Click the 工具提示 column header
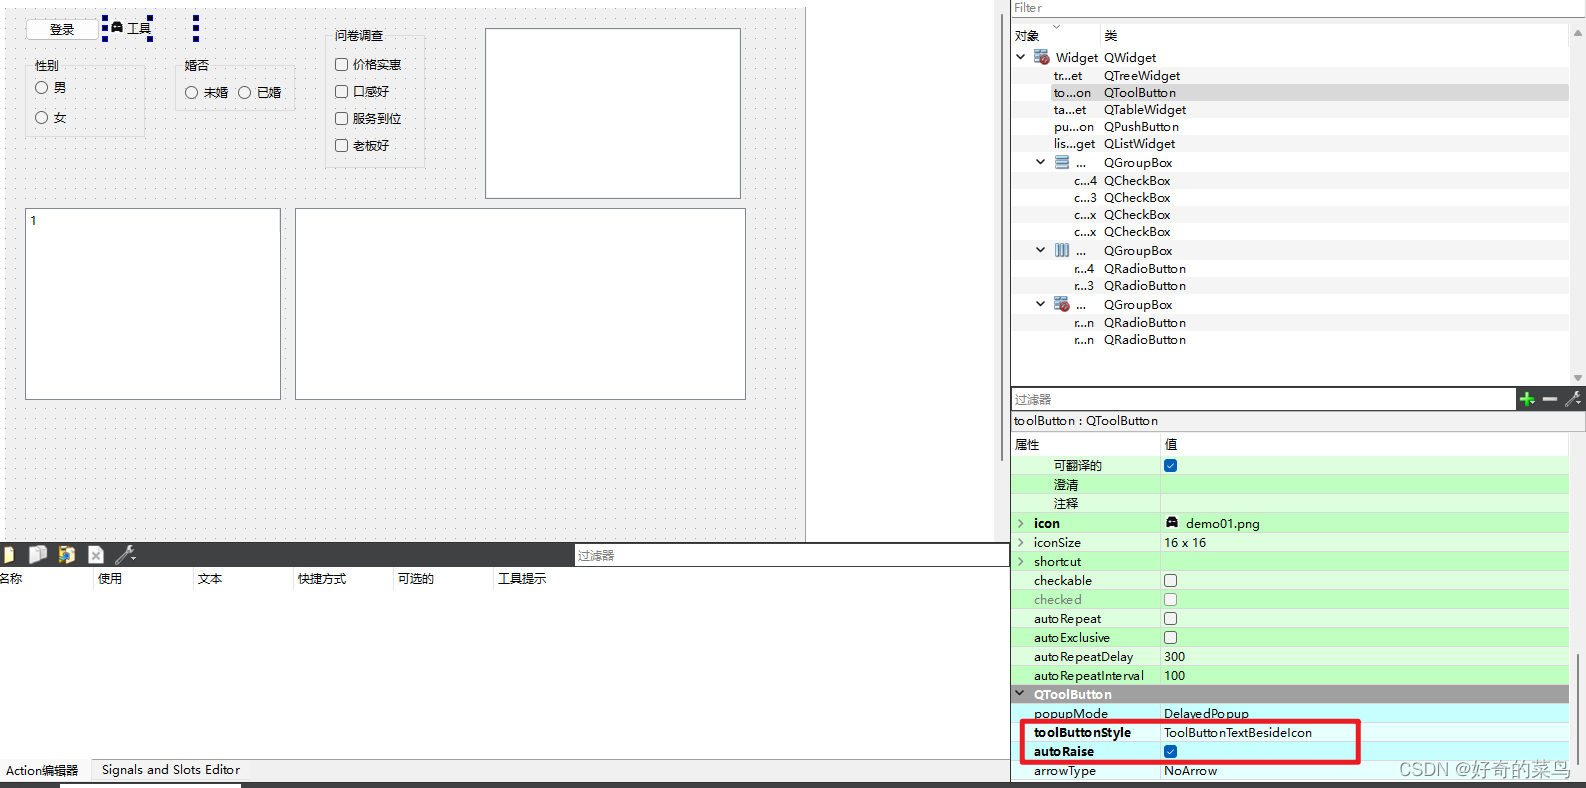 [x=522, y=578]
